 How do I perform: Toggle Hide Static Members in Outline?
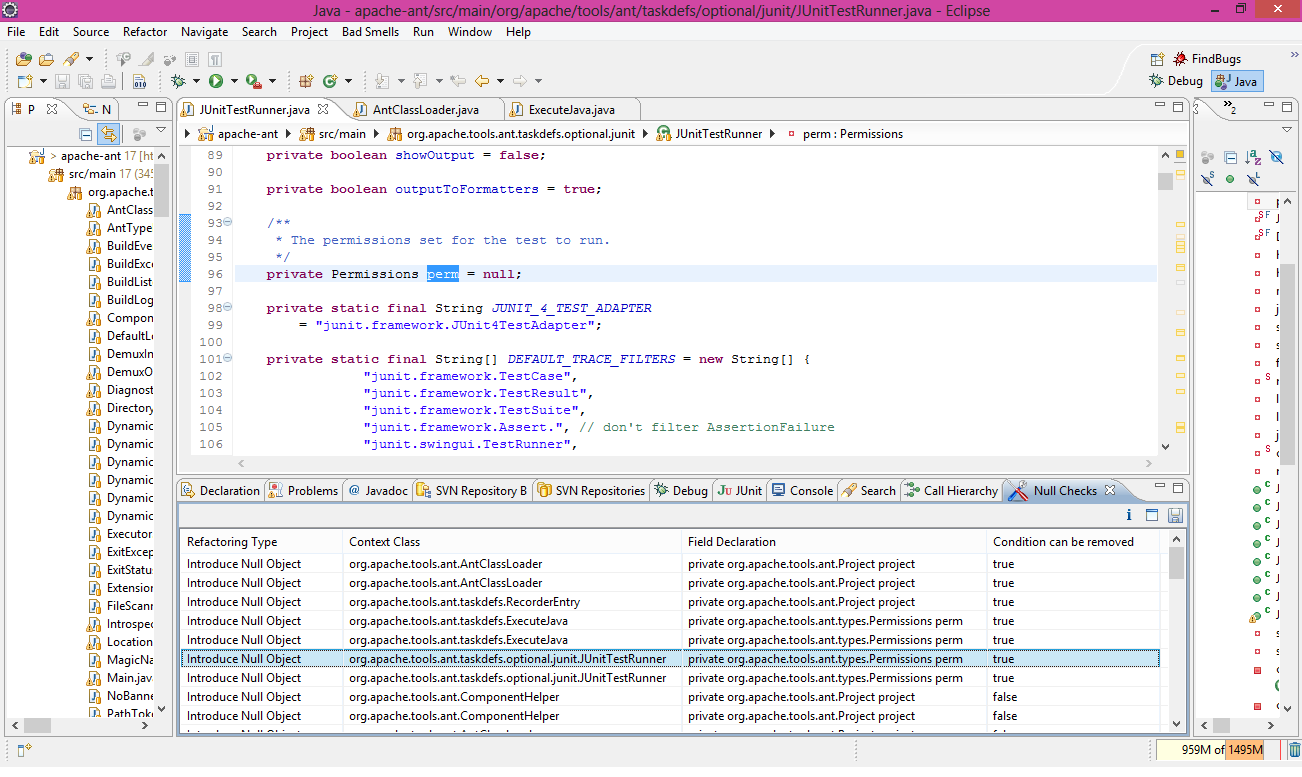[x=1207, y=179]
